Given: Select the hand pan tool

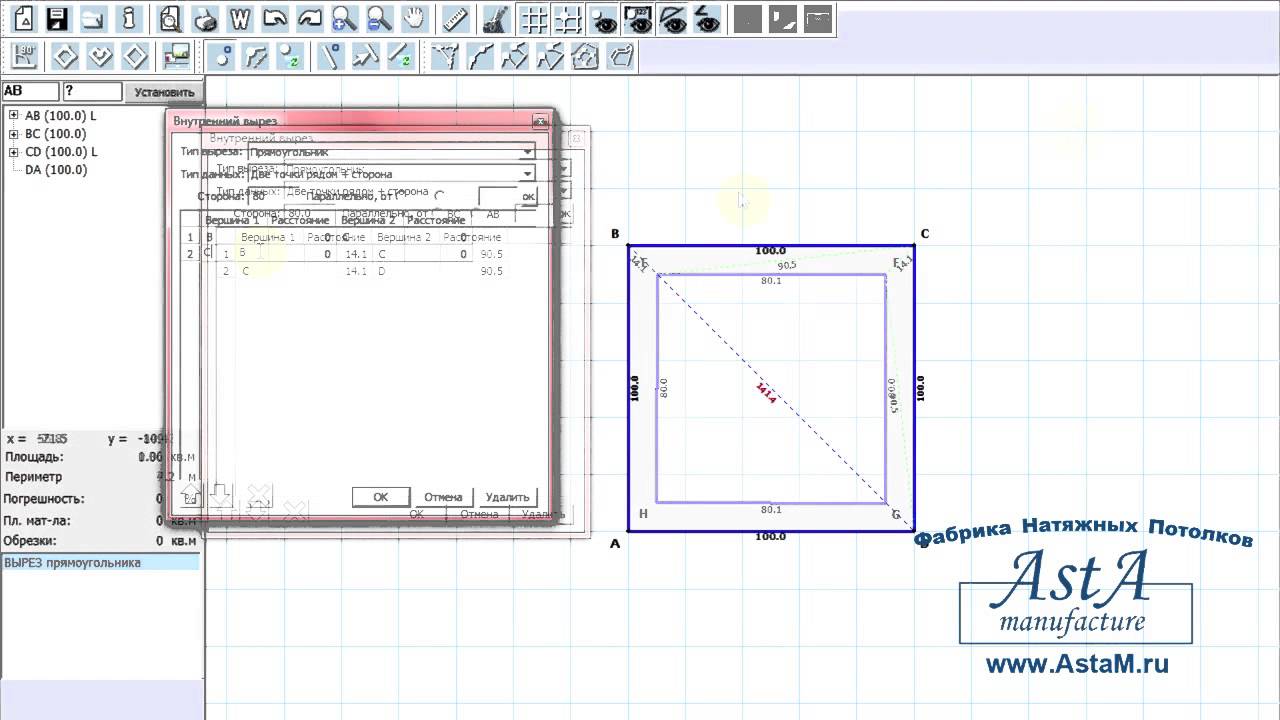Looking at the screenshot, I should coord(414,18).
